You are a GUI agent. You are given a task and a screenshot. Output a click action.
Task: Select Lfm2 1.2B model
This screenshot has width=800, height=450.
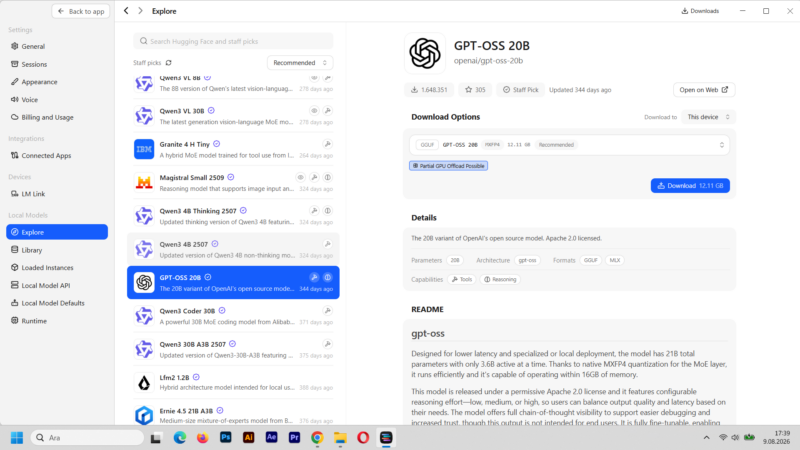233,382
